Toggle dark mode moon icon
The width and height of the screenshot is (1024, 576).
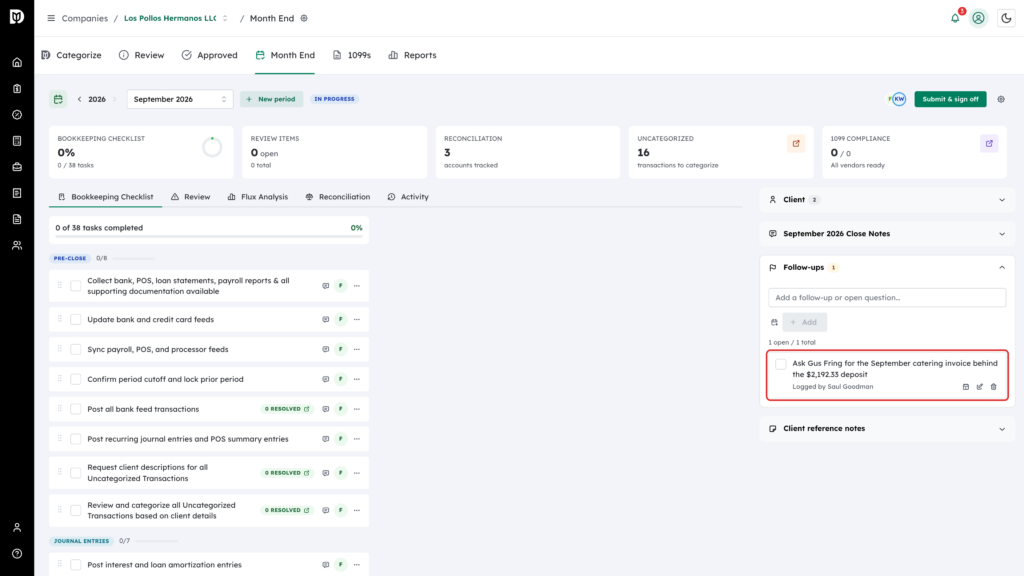pyautogui.click(x=1006, y=18)
